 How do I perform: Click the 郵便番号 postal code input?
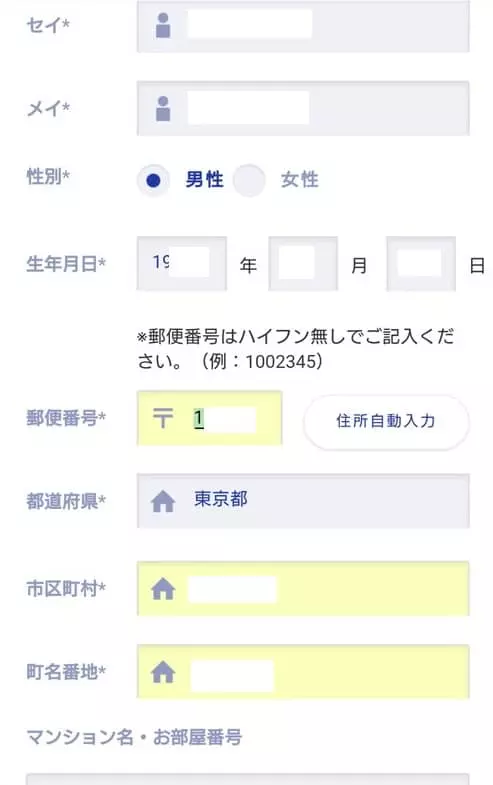tap(210, 418)
